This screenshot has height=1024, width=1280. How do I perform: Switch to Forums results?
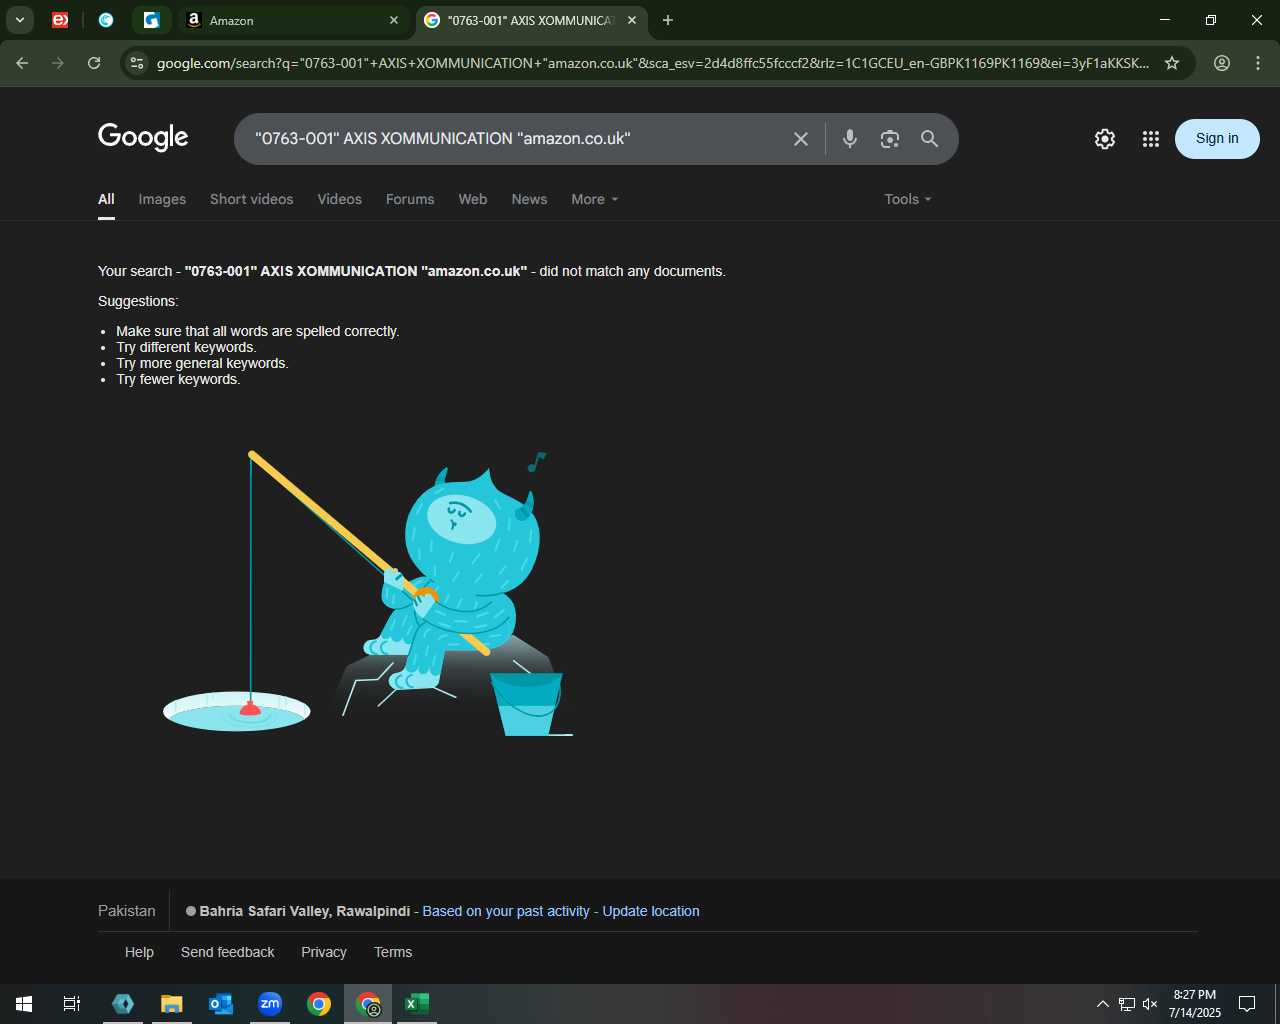pyautogui.click(x=410, y=199)
